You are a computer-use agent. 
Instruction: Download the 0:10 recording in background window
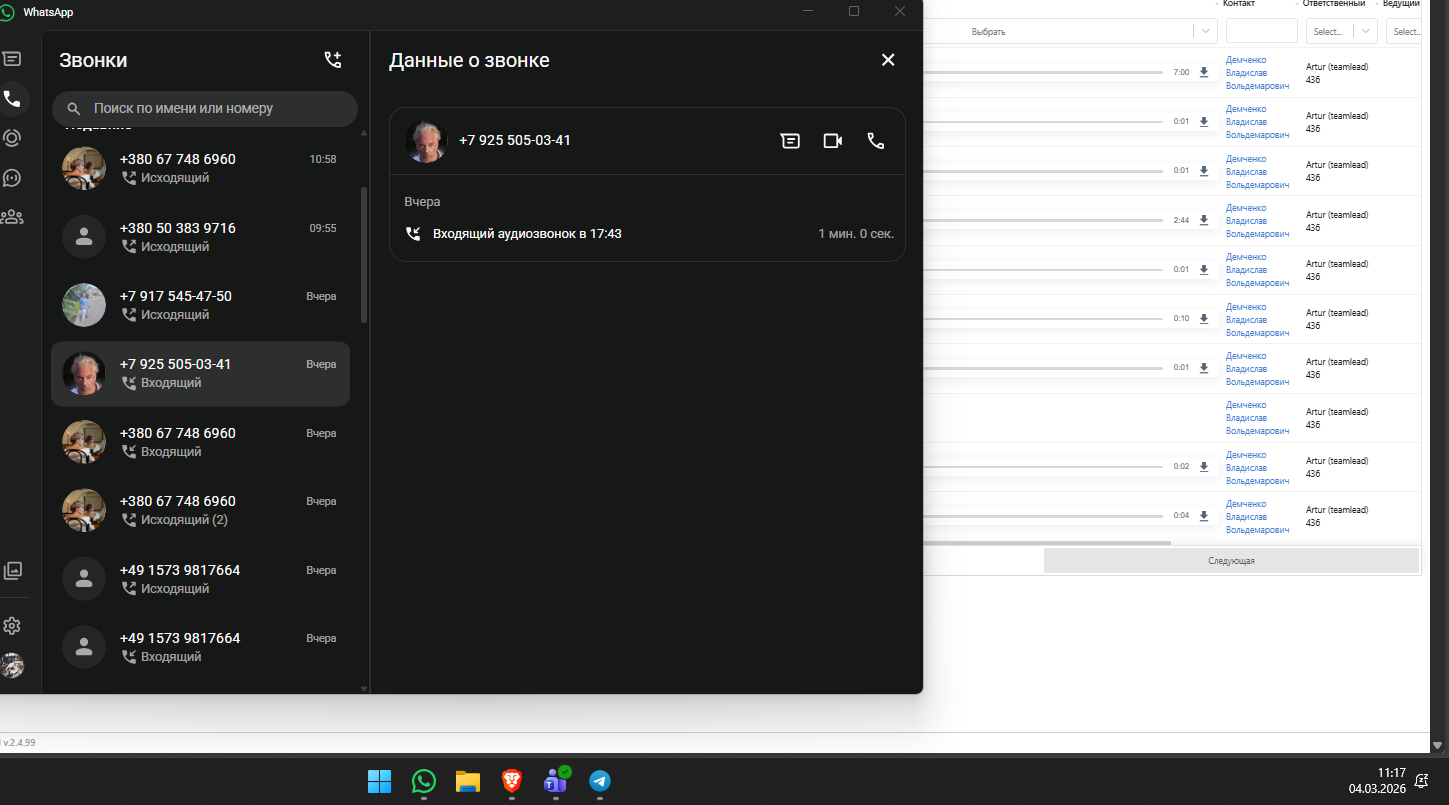[x=1204, y=318]
